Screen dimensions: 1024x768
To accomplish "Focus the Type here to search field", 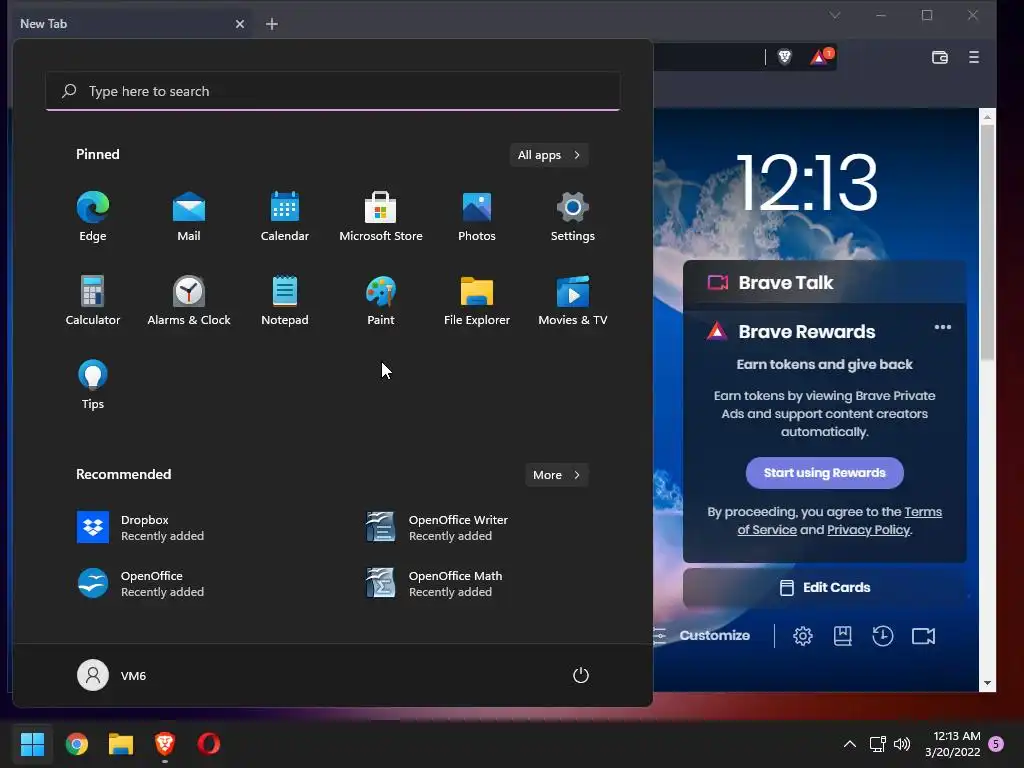I will pos(333,91).
